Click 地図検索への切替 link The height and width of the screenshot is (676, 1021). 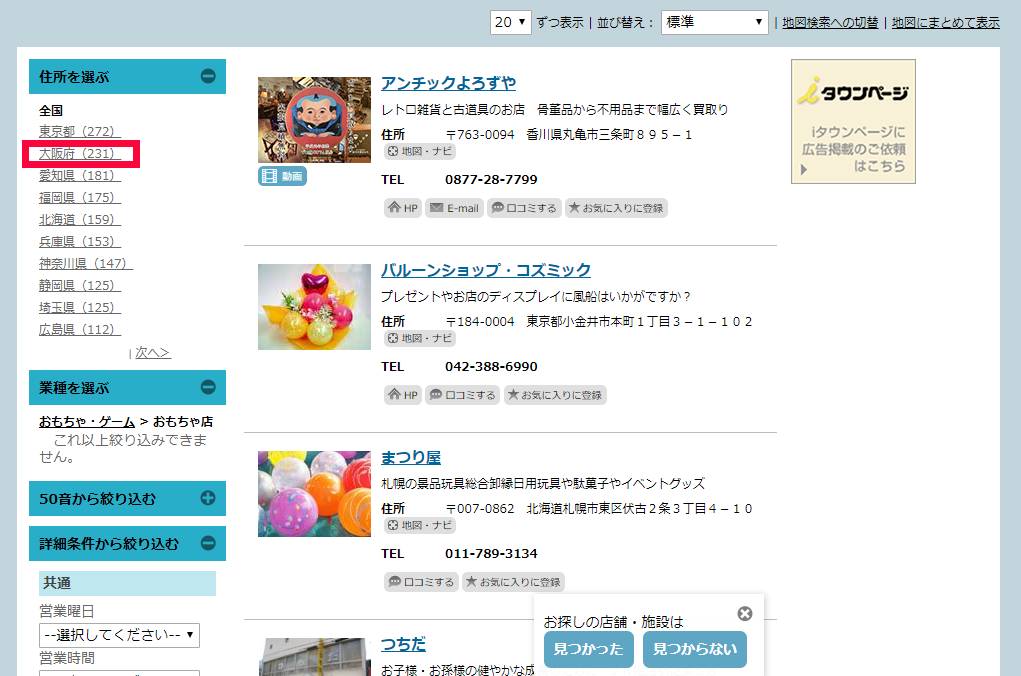coord(830,22)
